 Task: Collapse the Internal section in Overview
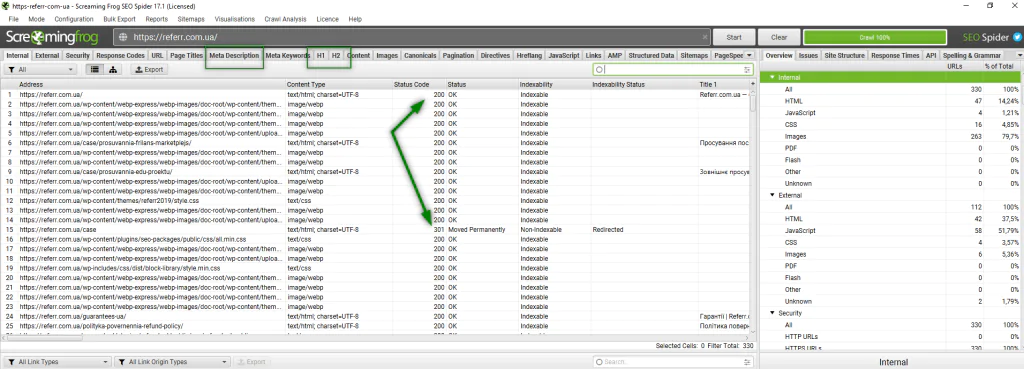(x=772, y=78)
